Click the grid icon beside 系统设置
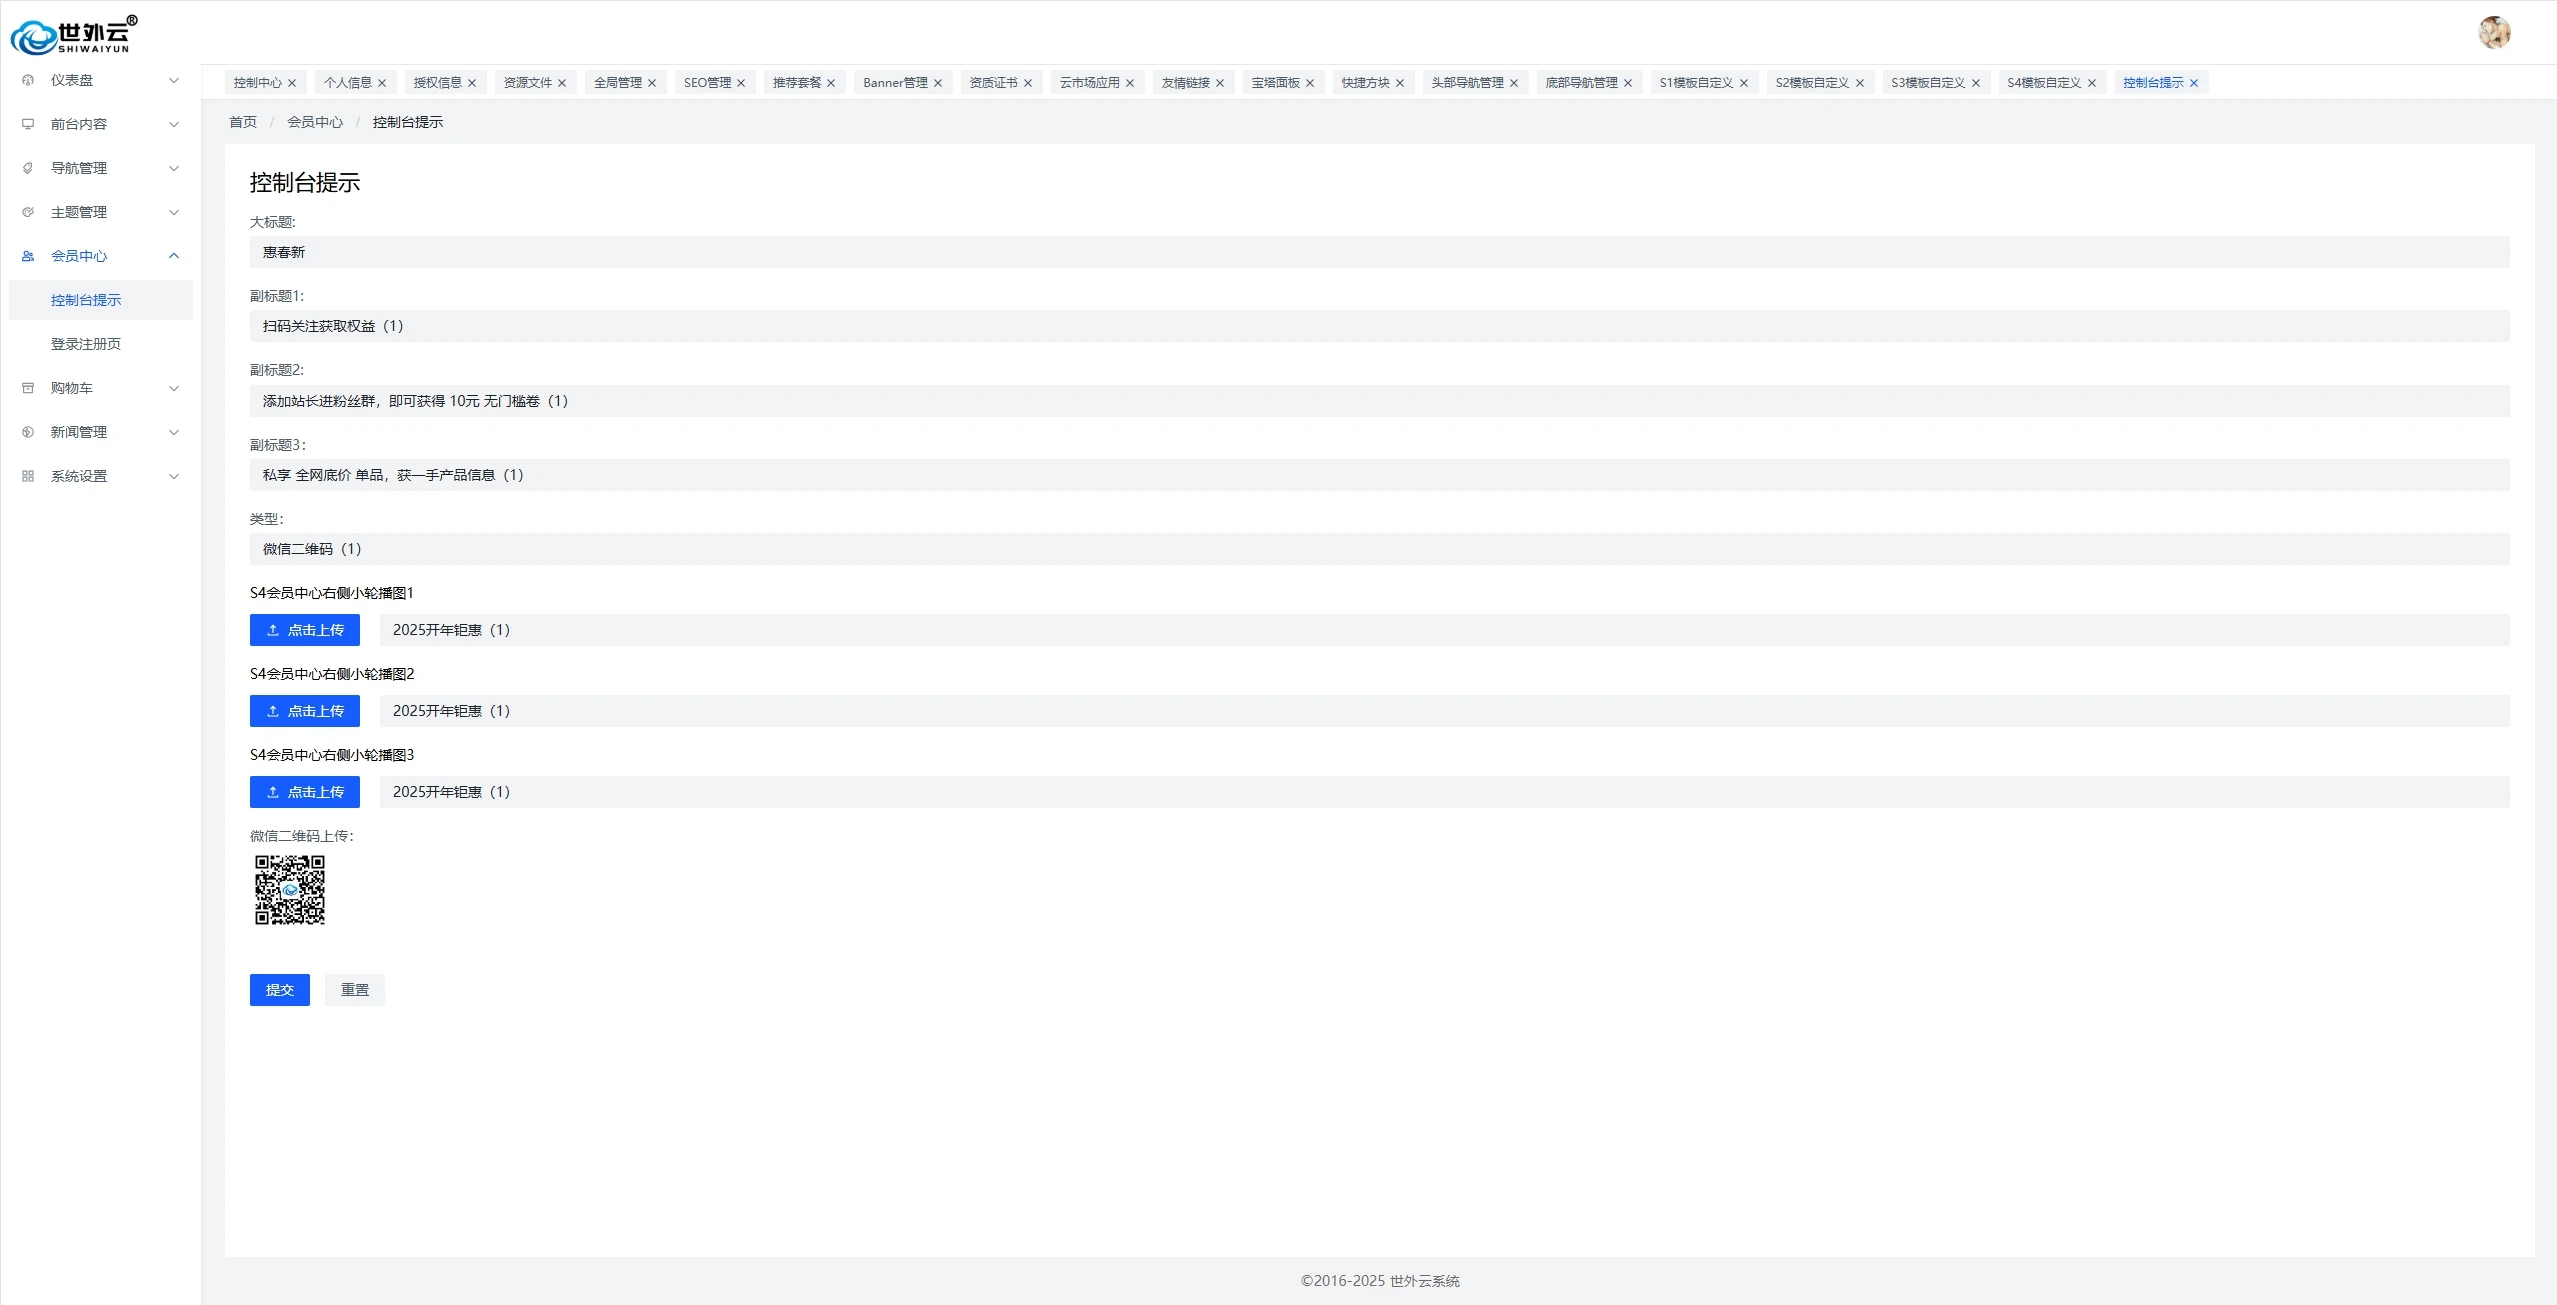 28,476
